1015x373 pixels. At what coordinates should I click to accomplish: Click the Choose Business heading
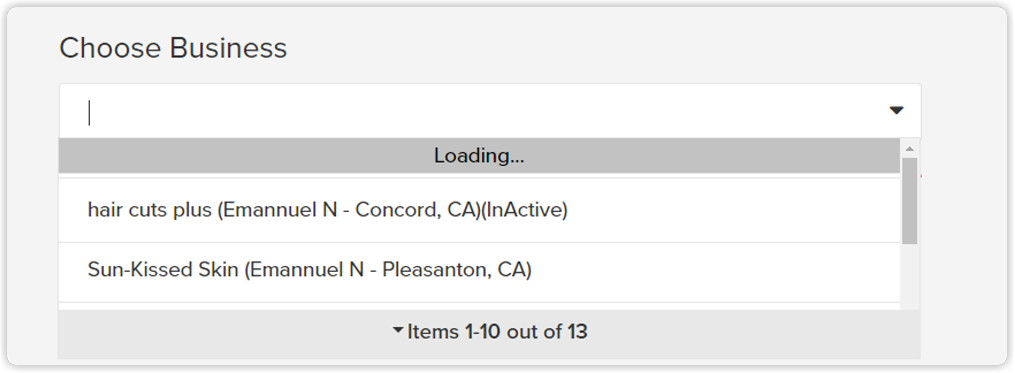pos(173,49)
